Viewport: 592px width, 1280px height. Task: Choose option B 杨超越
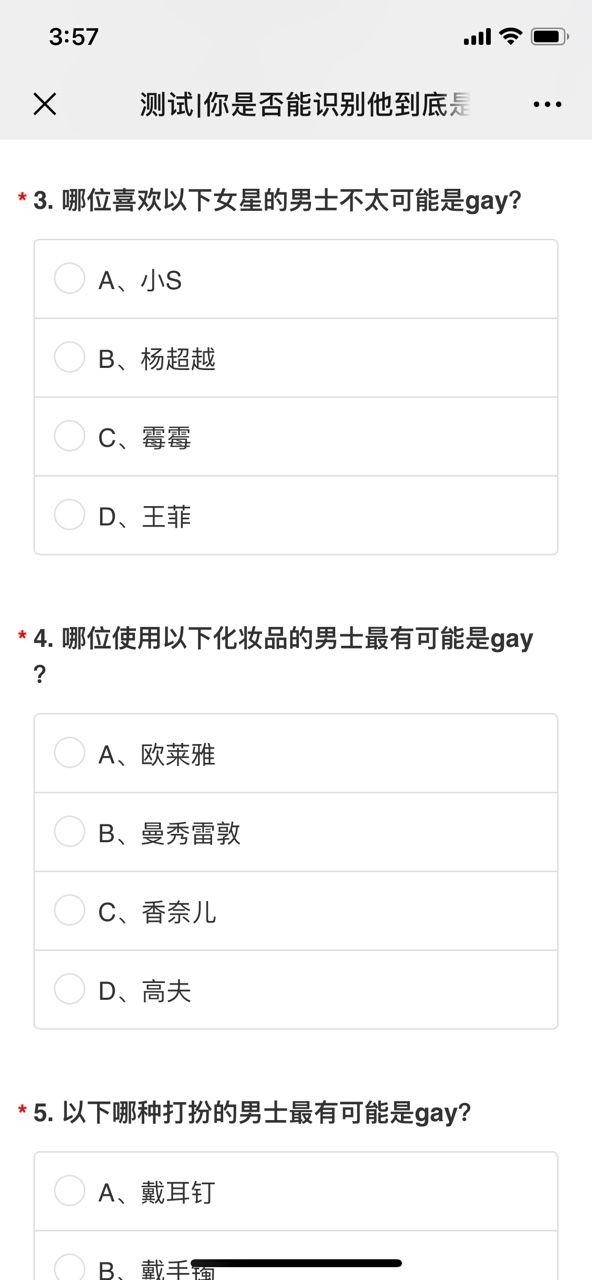(296, 358)
